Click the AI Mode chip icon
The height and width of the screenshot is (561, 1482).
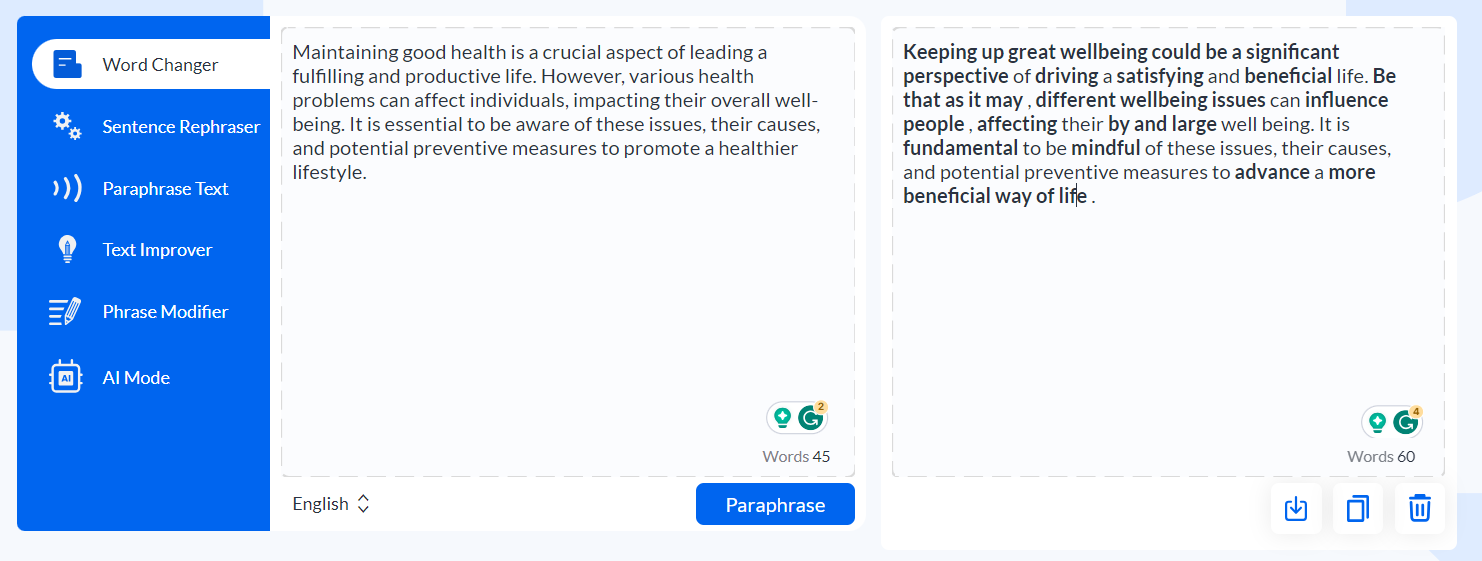(66, 377)
